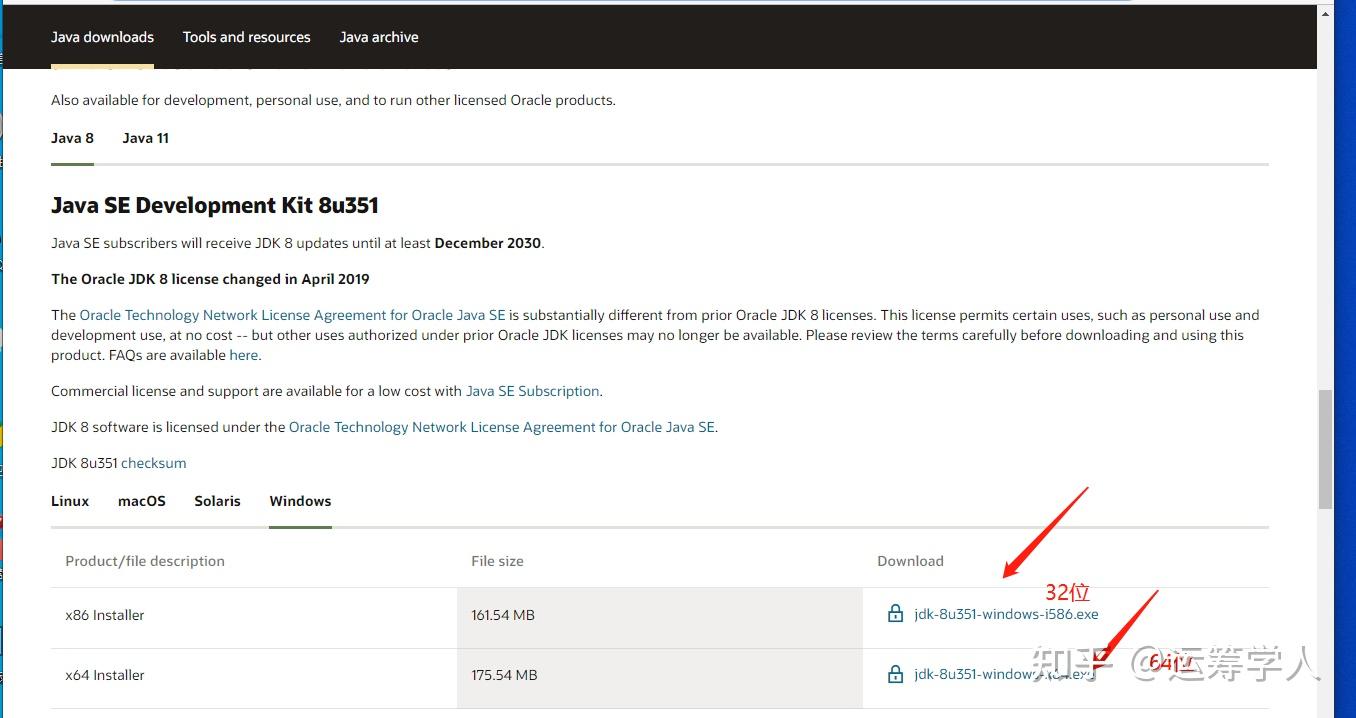
Task: Select the macOS downloads tab
Action: [x=142, y=501]
